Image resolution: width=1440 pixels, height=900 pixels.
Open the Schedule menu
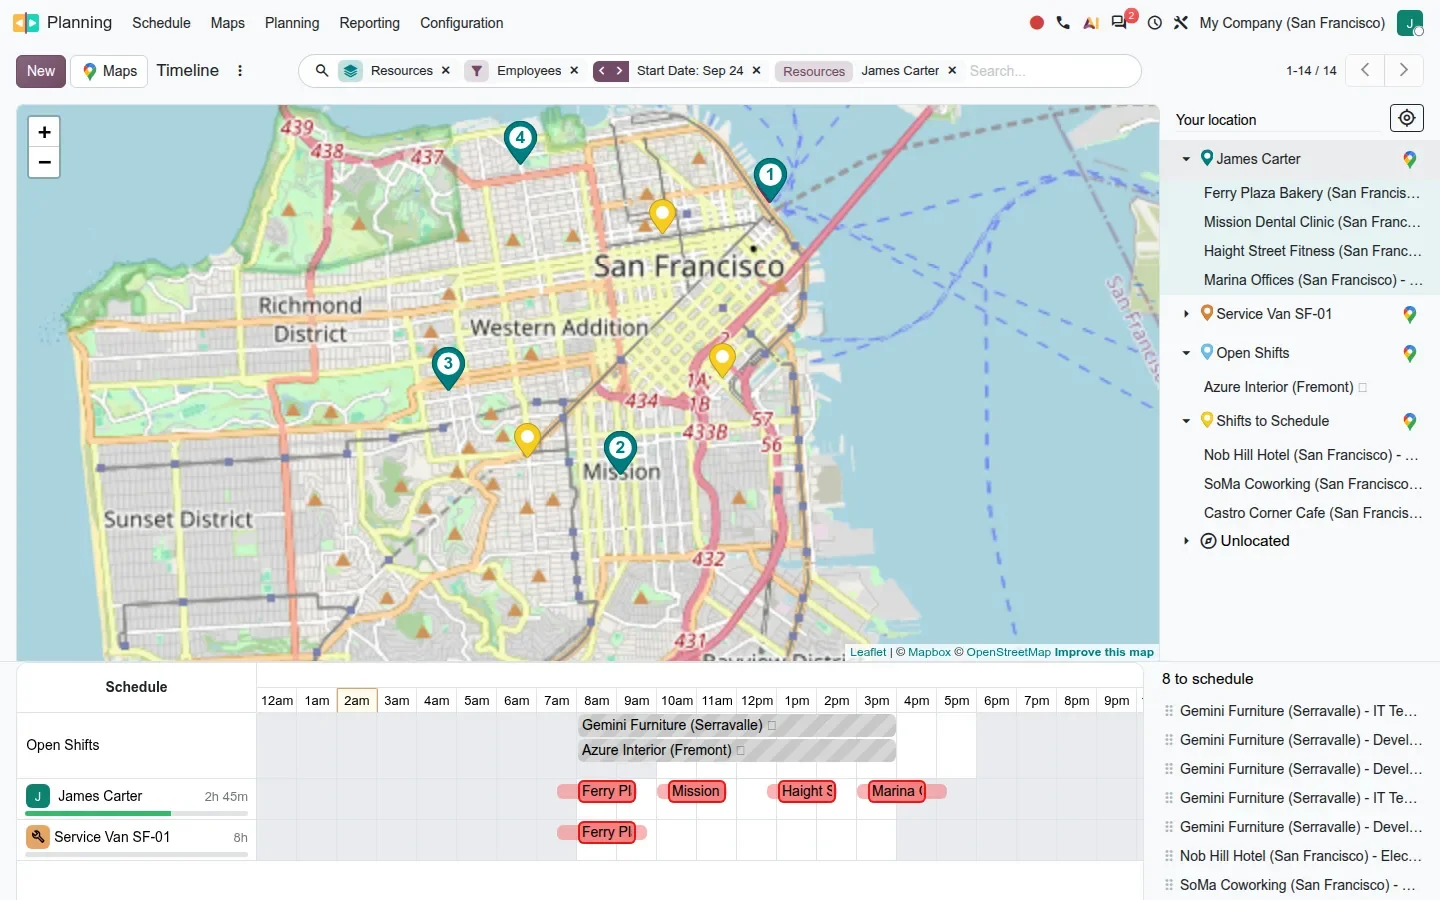(x=161, y=23)
